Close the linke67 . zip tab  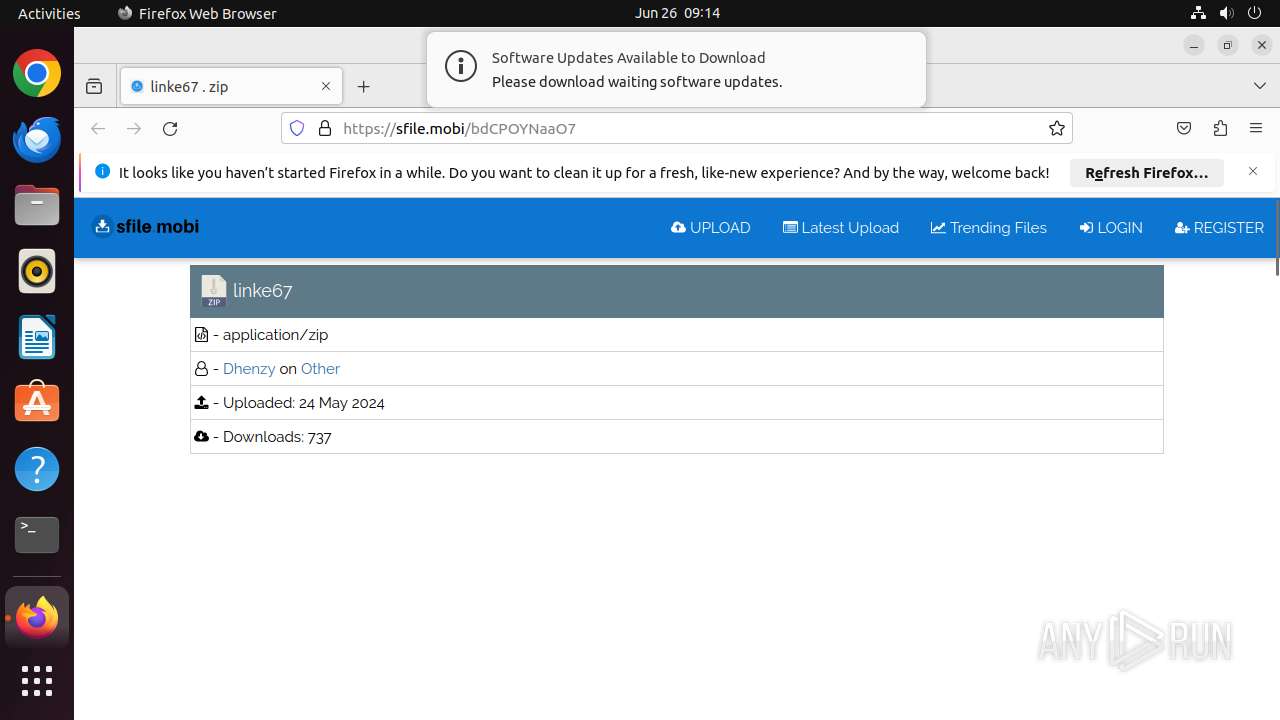[x=326, y=87]
